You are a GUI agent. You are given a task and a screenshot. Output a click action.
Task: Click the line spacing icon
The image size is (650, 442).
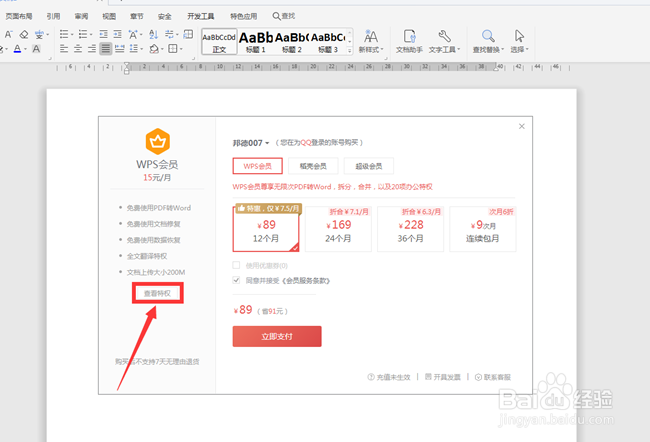coord(133,49)
